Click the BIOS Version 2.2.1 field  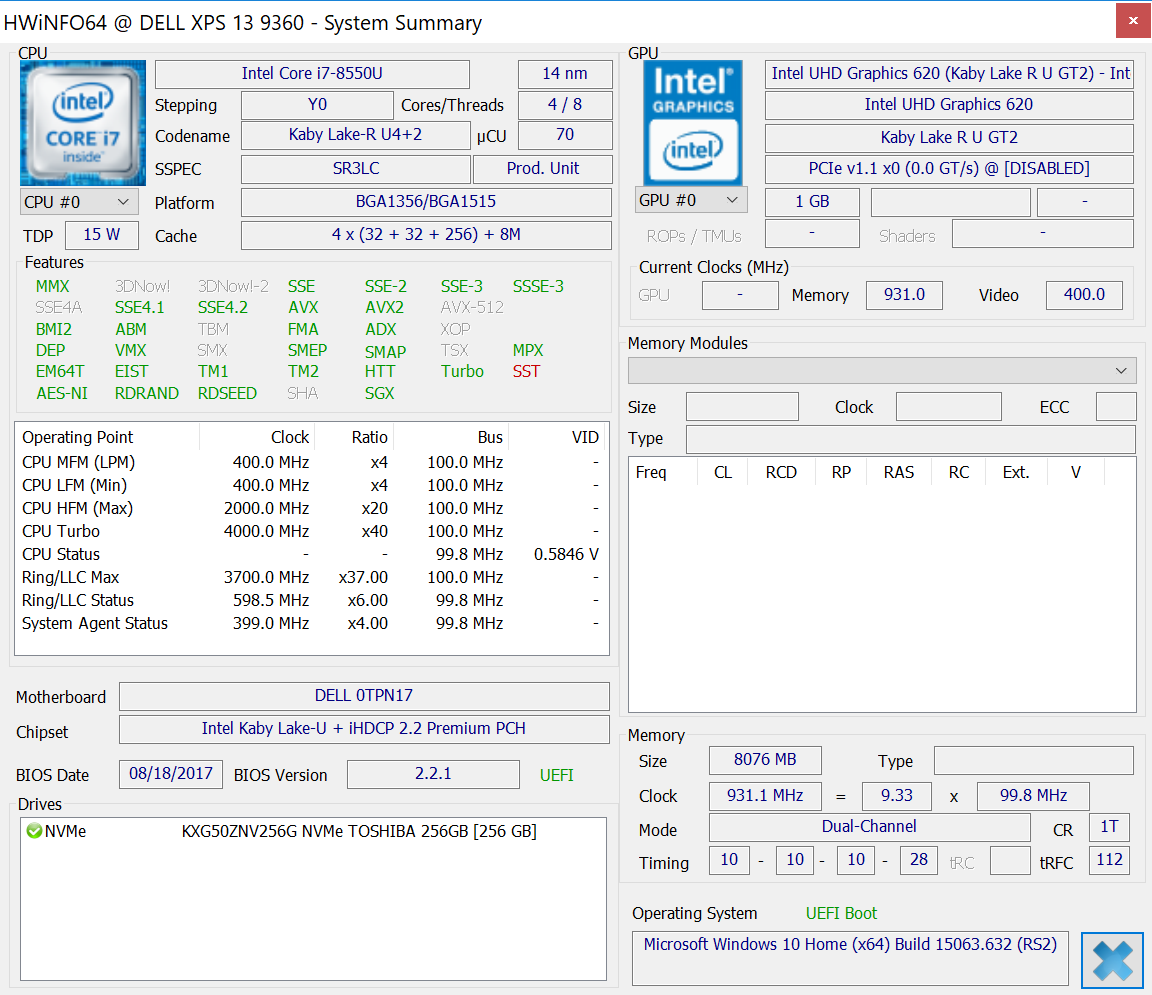tap(432, 774)
